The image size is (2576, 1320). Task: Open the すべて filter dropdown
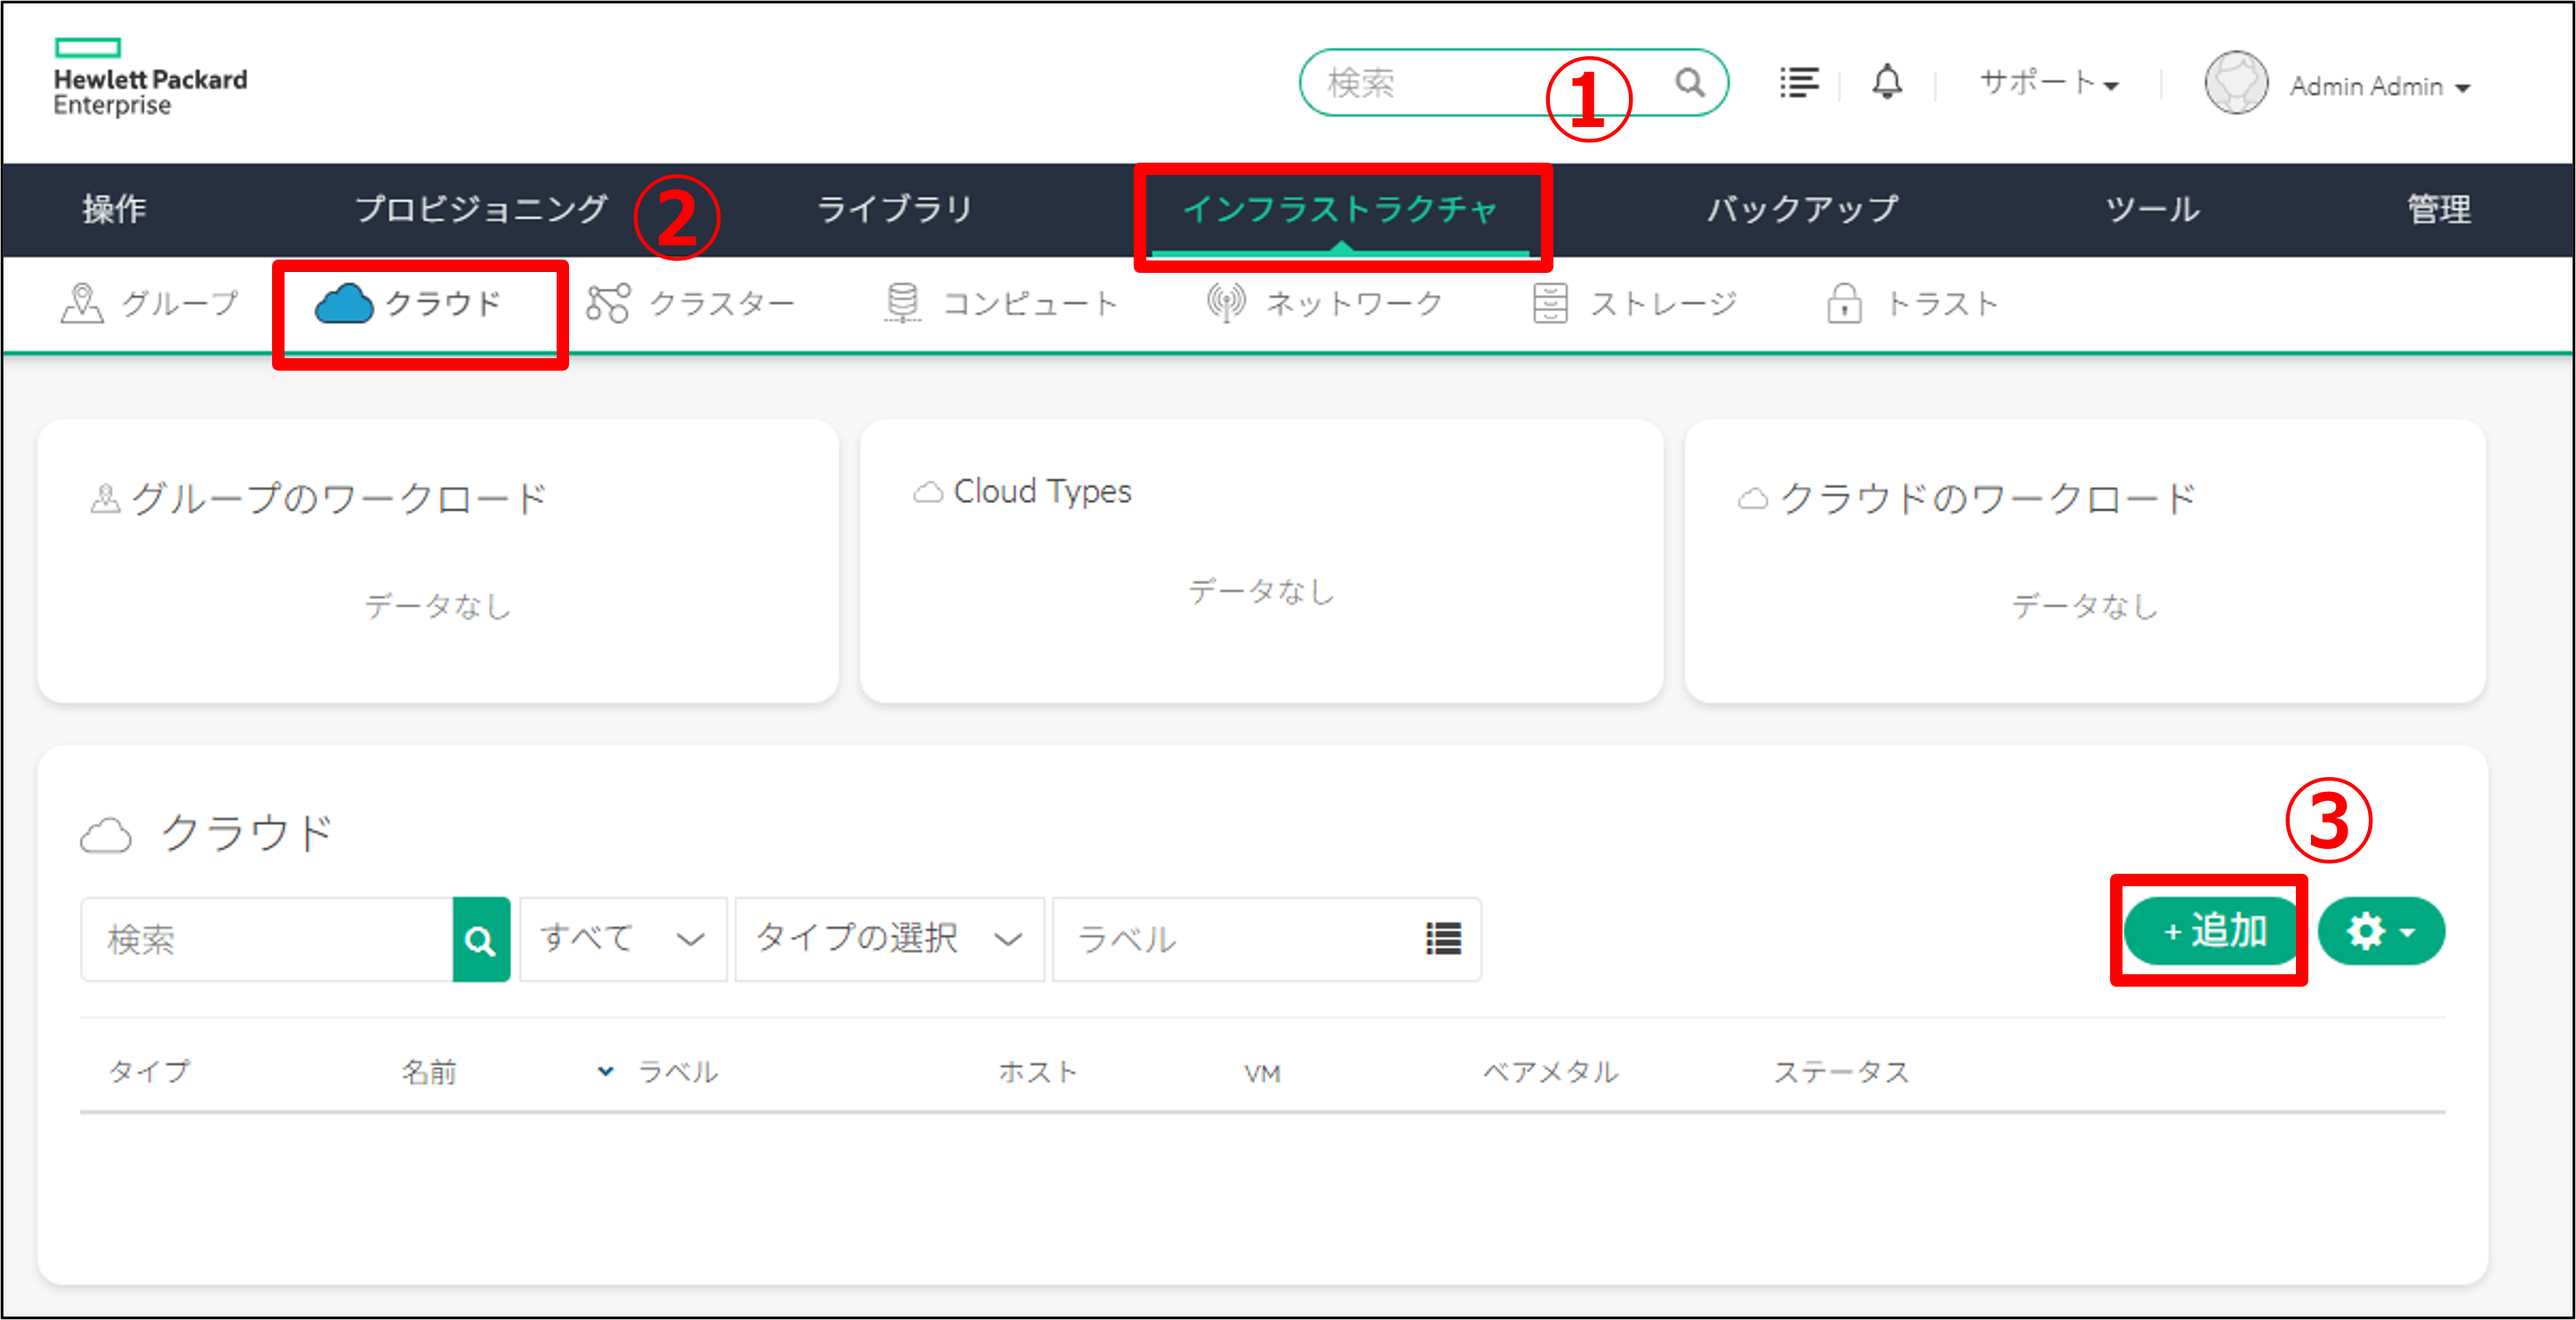point(622,939)
